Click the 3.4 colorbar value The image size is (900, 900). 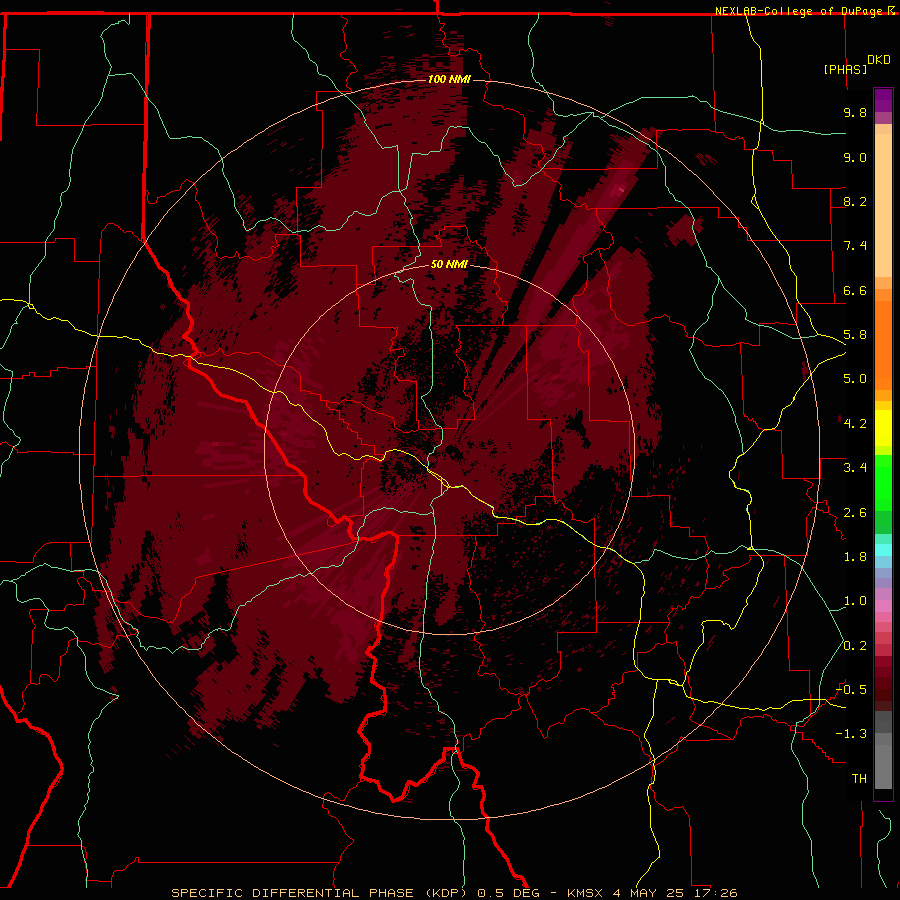855,468
